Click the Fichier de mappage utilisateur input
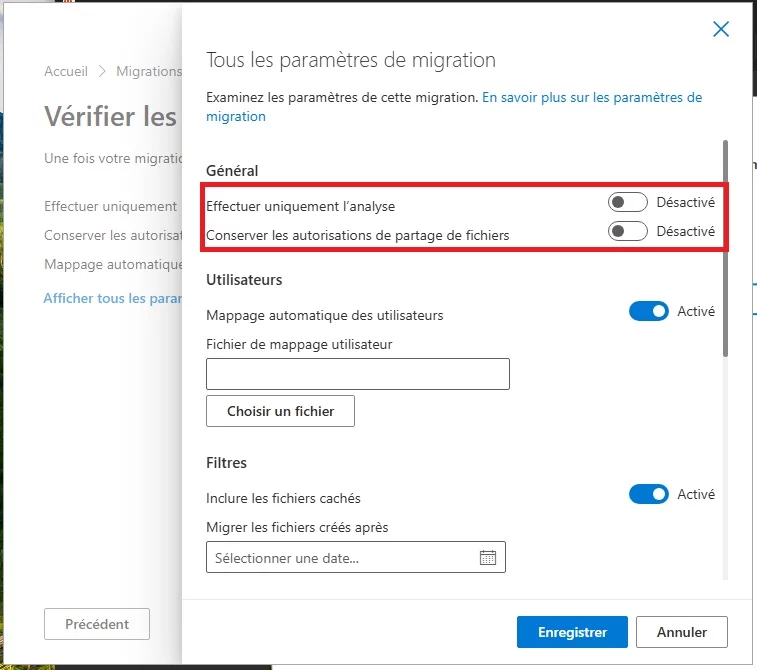757x670 pixels. tap(358, 374)
